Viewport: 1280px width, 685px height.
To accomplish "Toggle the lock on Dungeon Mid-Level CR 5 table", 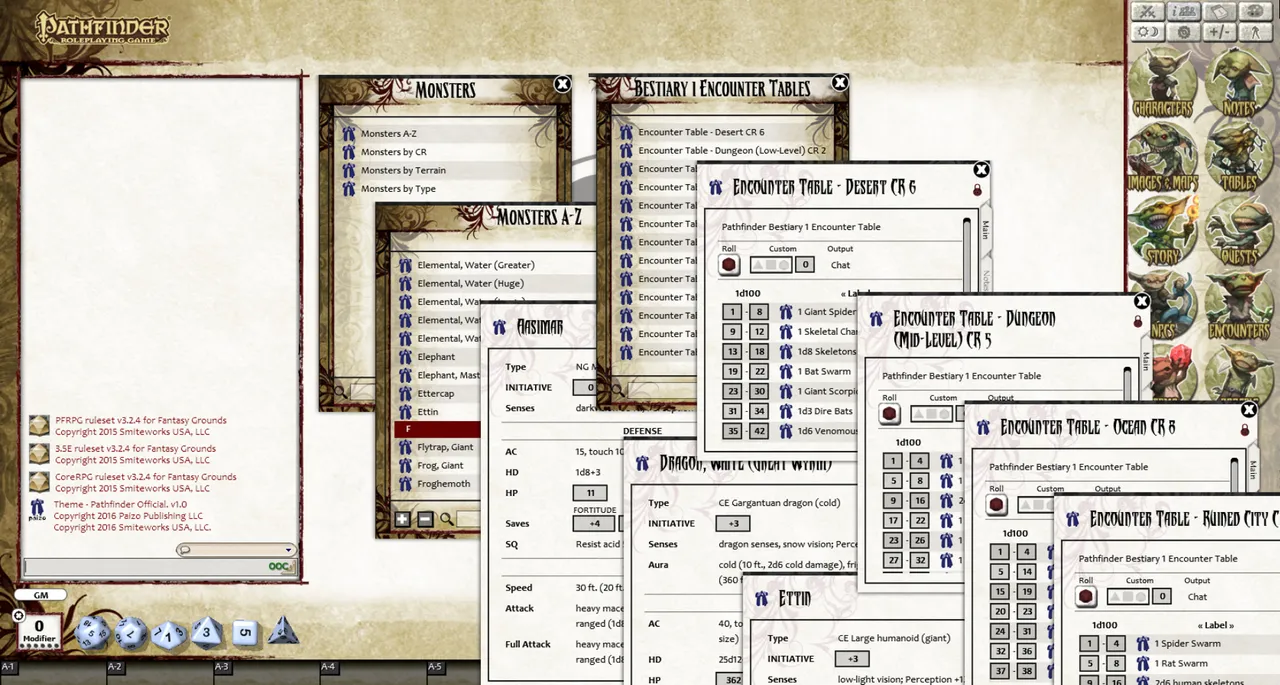I will (x=1138, y=321).
